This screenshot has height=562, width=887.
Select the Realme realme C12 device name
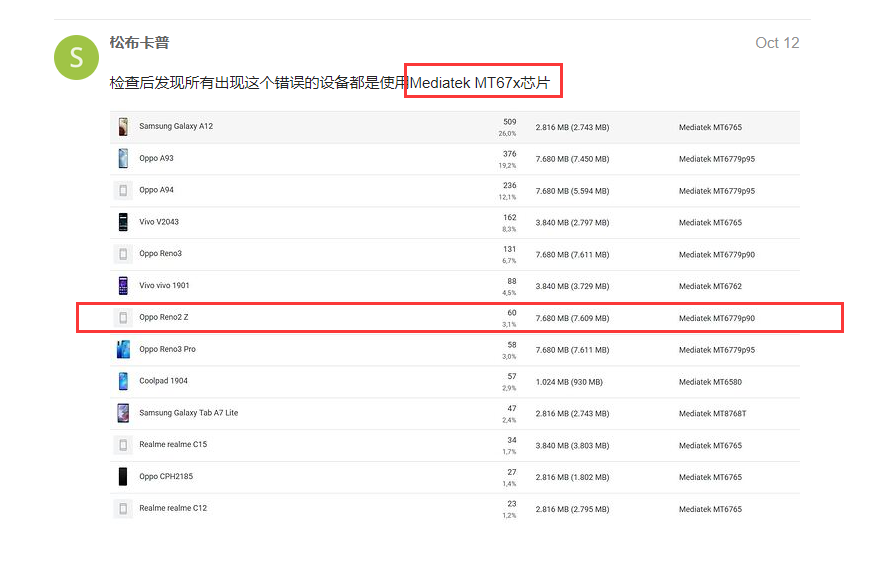click(173, 508)
